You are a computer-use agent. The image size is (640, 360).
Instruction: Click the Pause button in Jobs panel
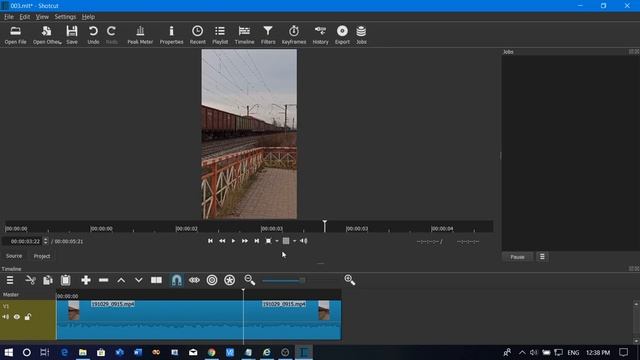517,257
